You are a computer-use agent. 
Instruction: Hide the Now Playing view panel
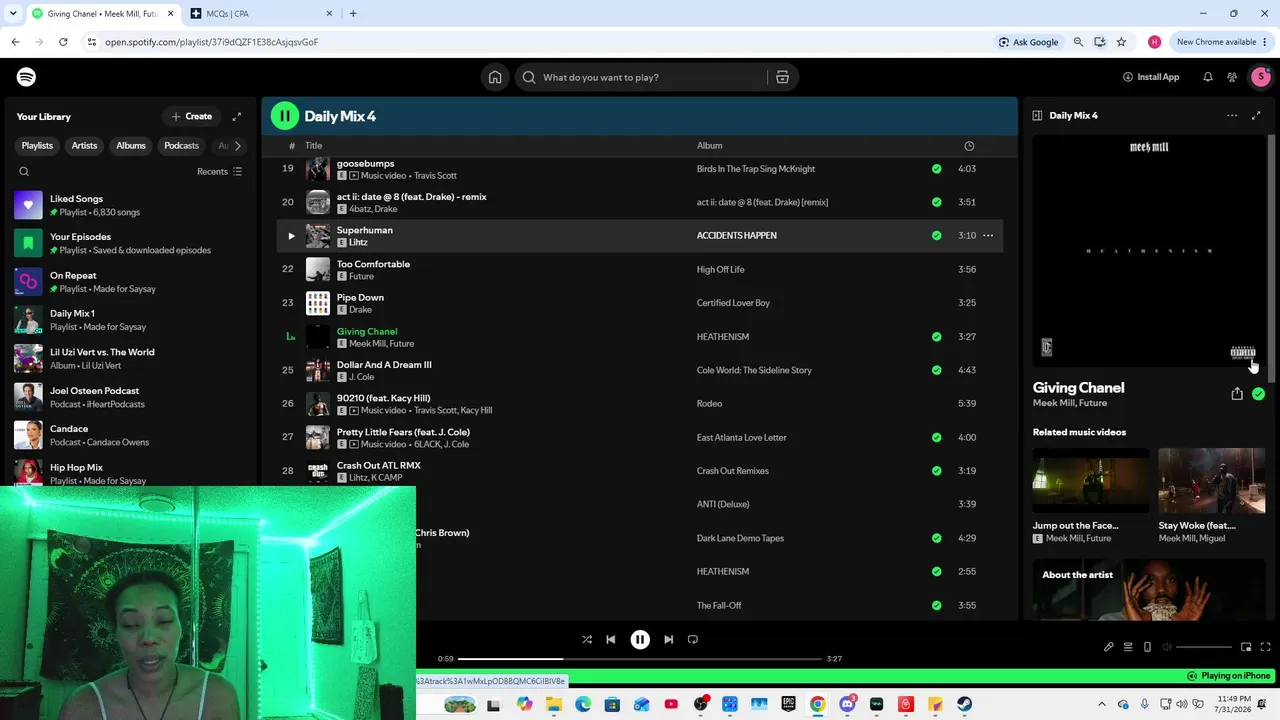1037,115
